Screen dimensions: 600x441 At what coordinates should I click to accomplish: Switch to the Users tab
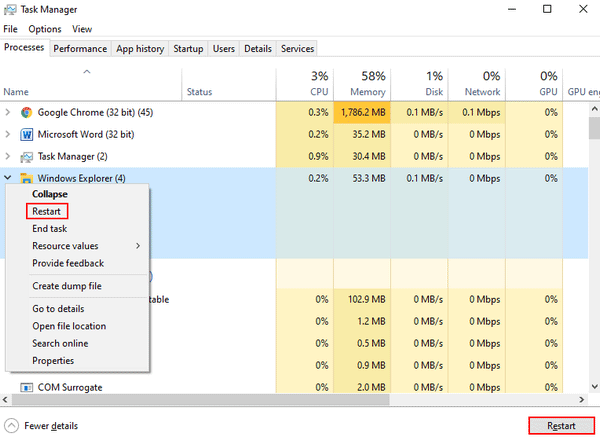click(x=224, y=49)
